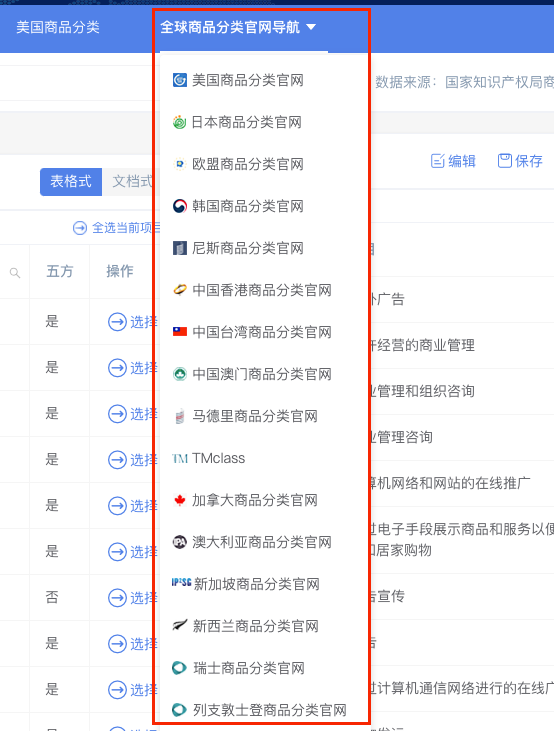The height and width of the screenshot is (731, 554).
Task: Open 澳大利亚商品分类官网 entry
Action: tap(262, 542)
